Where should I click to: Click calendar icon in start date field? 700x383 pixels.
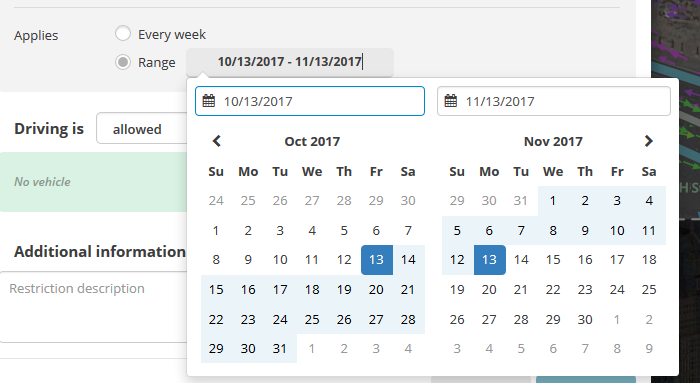point(209,101)
